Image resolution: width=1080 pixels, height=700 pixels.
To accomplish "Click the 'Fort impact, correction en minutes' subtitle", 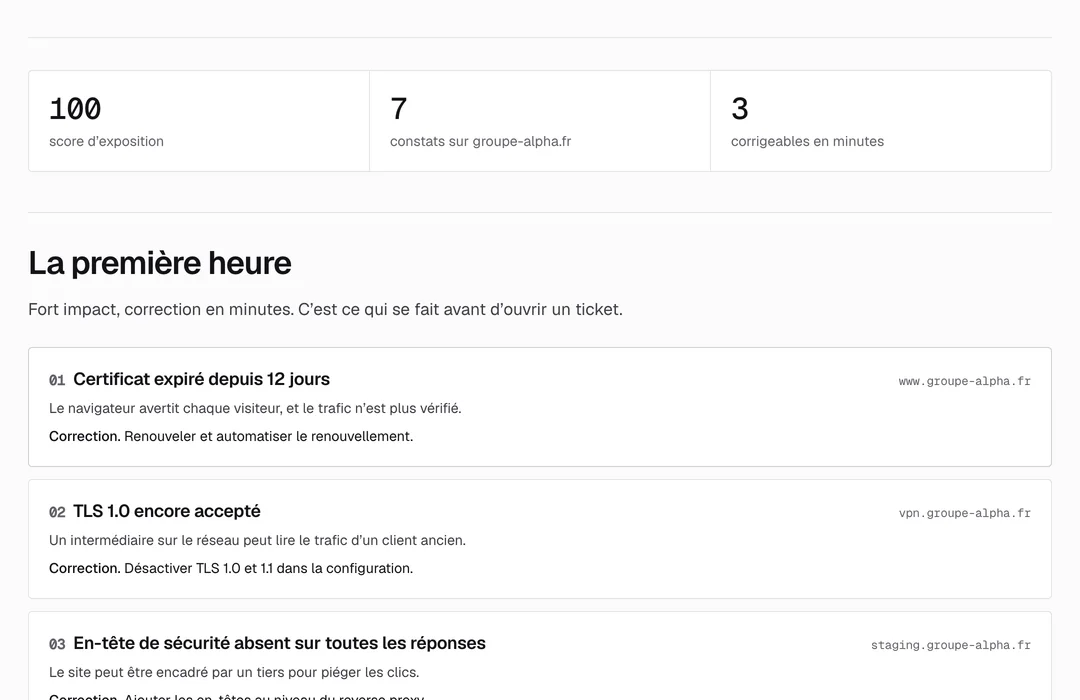I will (325, 309).
